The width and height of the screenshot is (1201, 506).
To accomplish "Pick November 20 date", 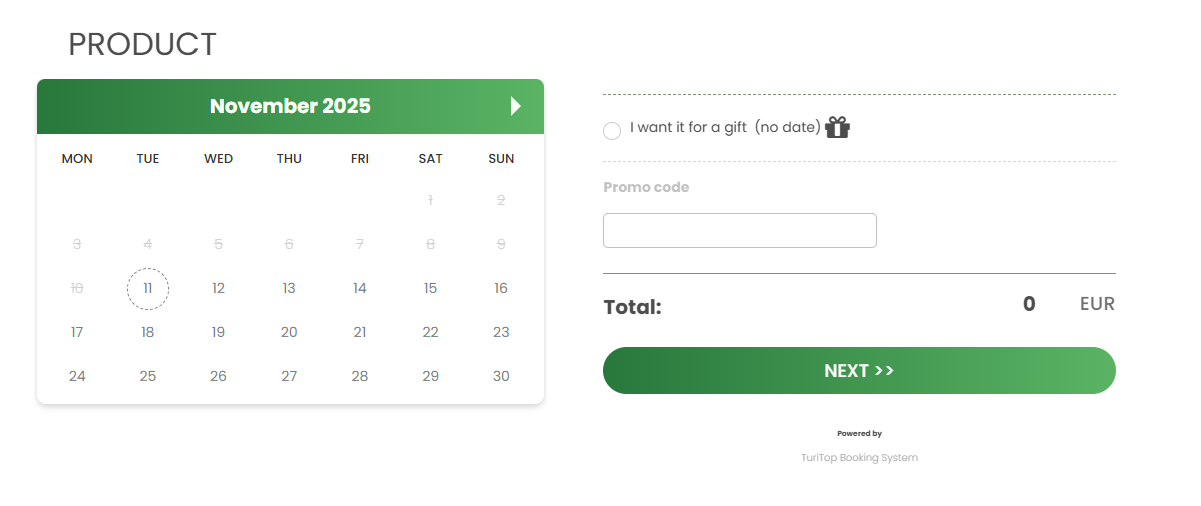I will [x=289, y=332].
